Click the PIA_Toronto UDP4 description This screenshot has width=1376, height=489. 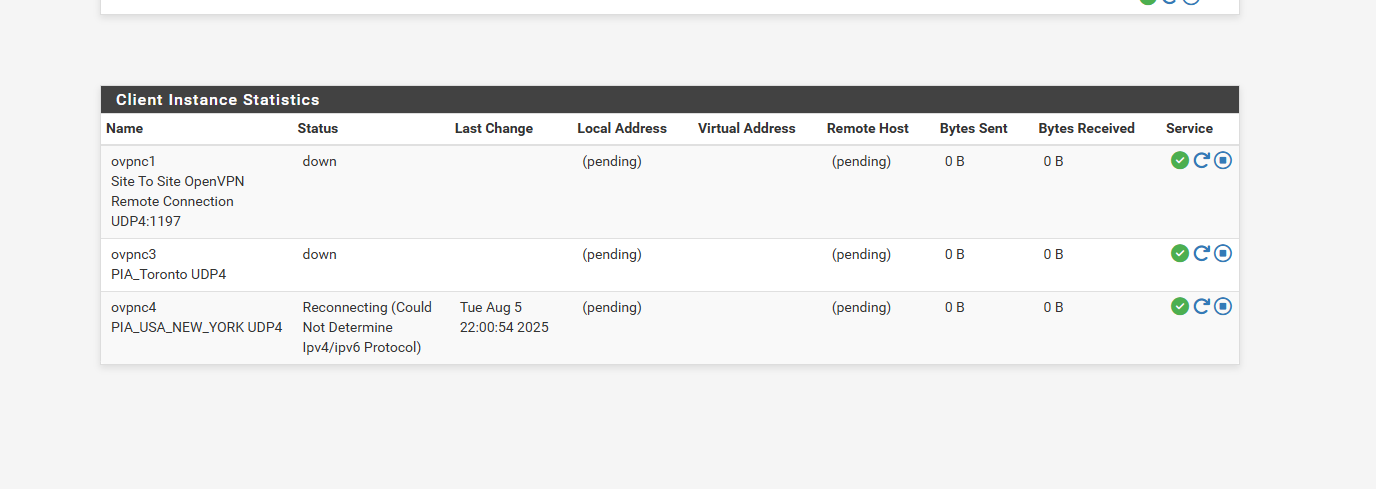(169, 274)
